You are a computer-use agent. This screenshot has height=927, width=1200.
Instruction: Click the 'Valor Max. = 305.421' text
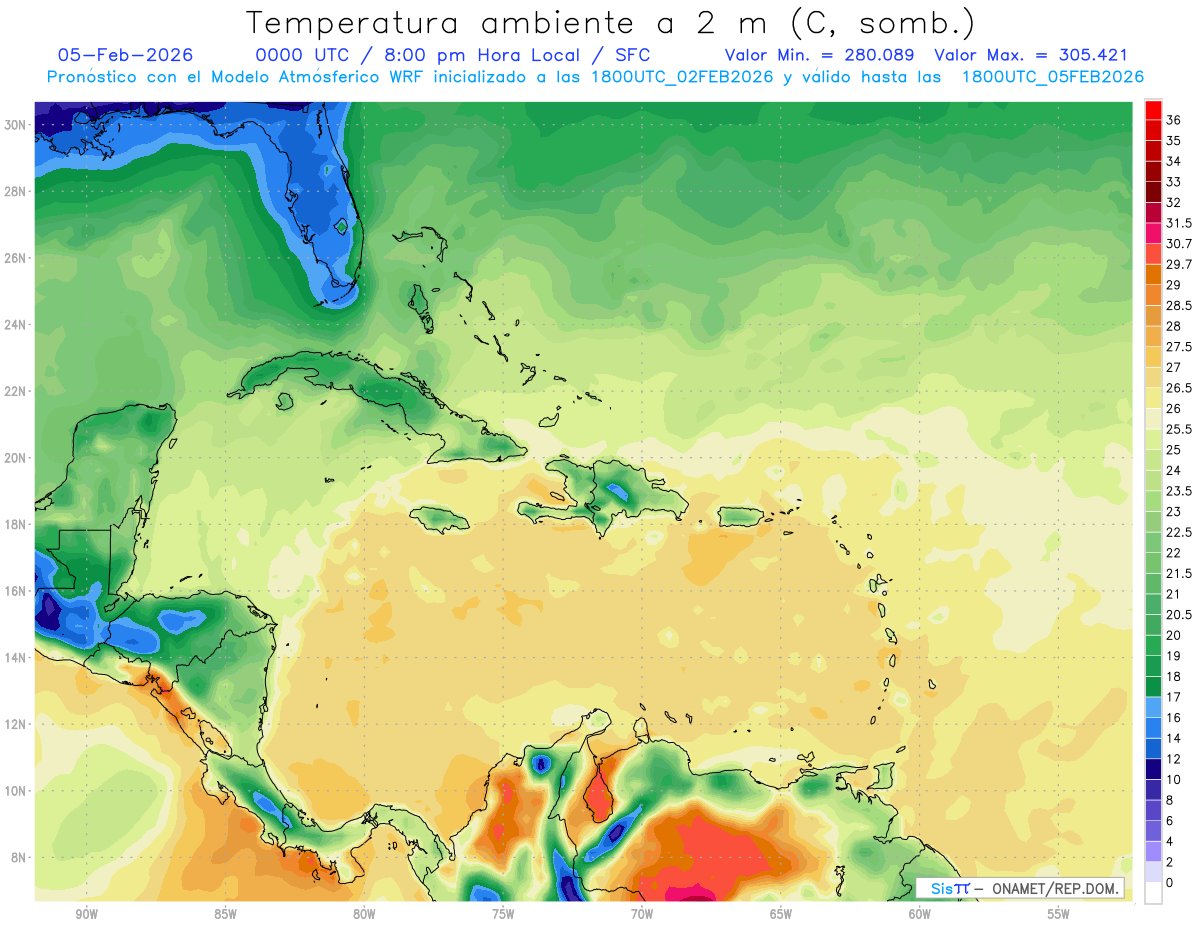(x=1031, y=55)
